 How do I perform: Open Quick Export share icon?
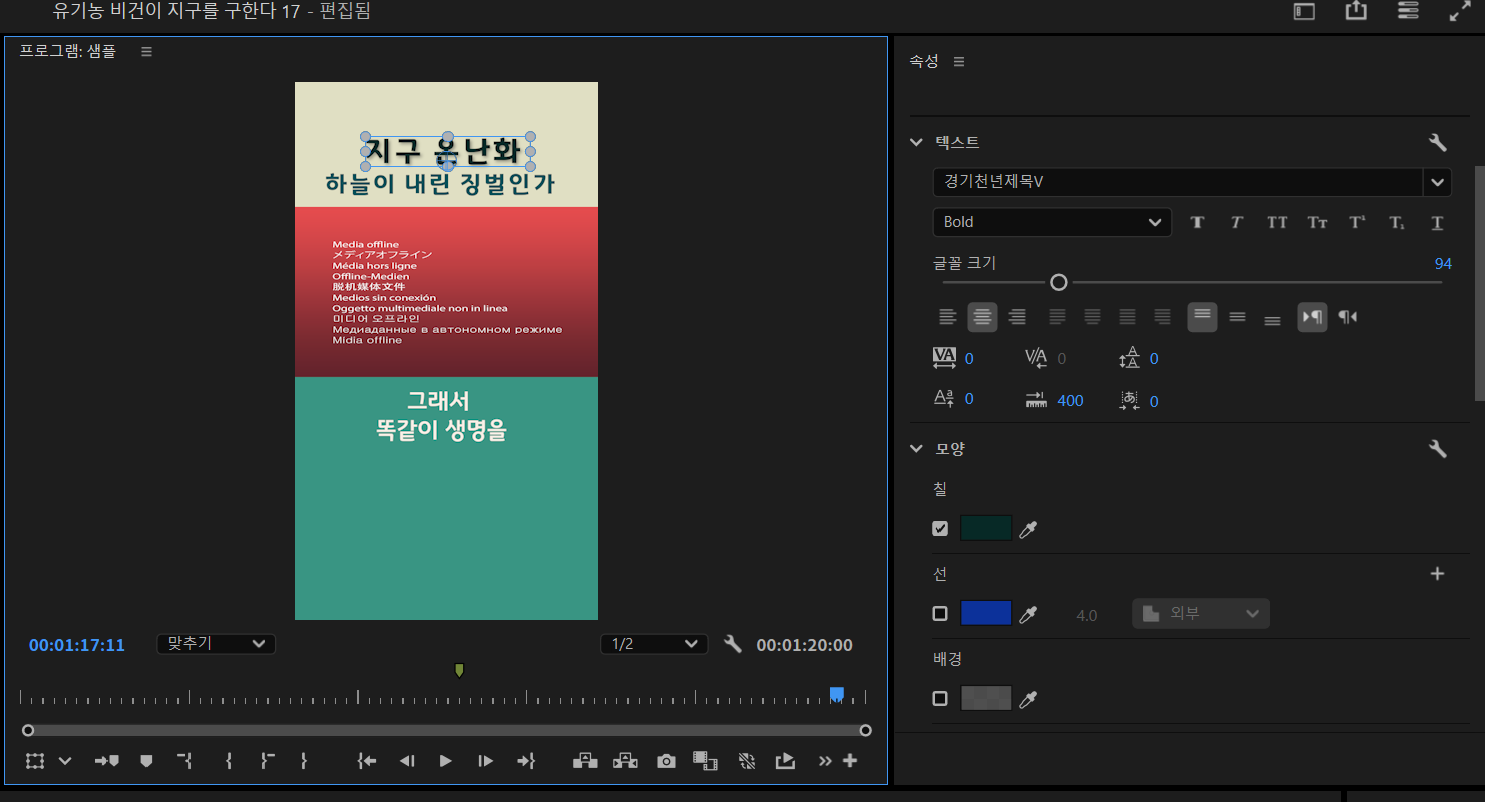[1356, 11]
